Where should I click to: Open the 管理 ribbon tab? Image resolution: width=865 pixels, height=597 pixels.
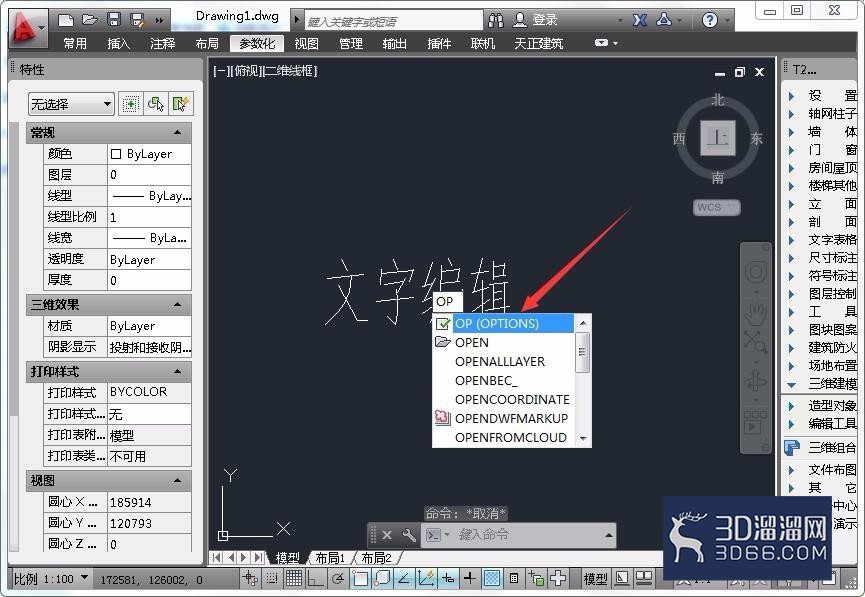(350, 44)
